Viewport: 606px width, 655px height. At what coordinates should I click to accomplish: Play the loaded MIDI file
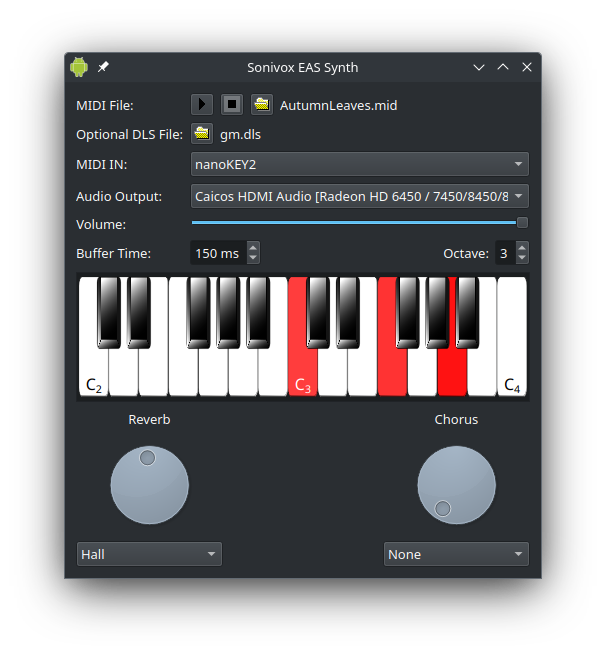tap(202, 104)
